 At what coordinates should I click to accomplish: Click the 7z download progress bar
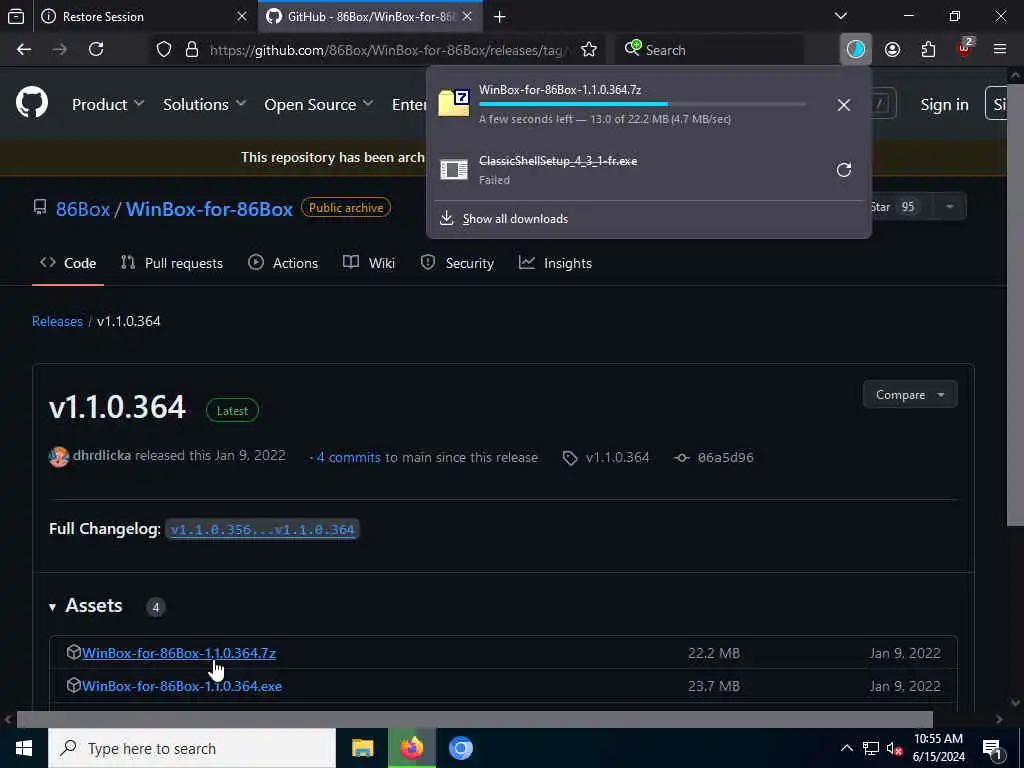[x=643, y=104]
